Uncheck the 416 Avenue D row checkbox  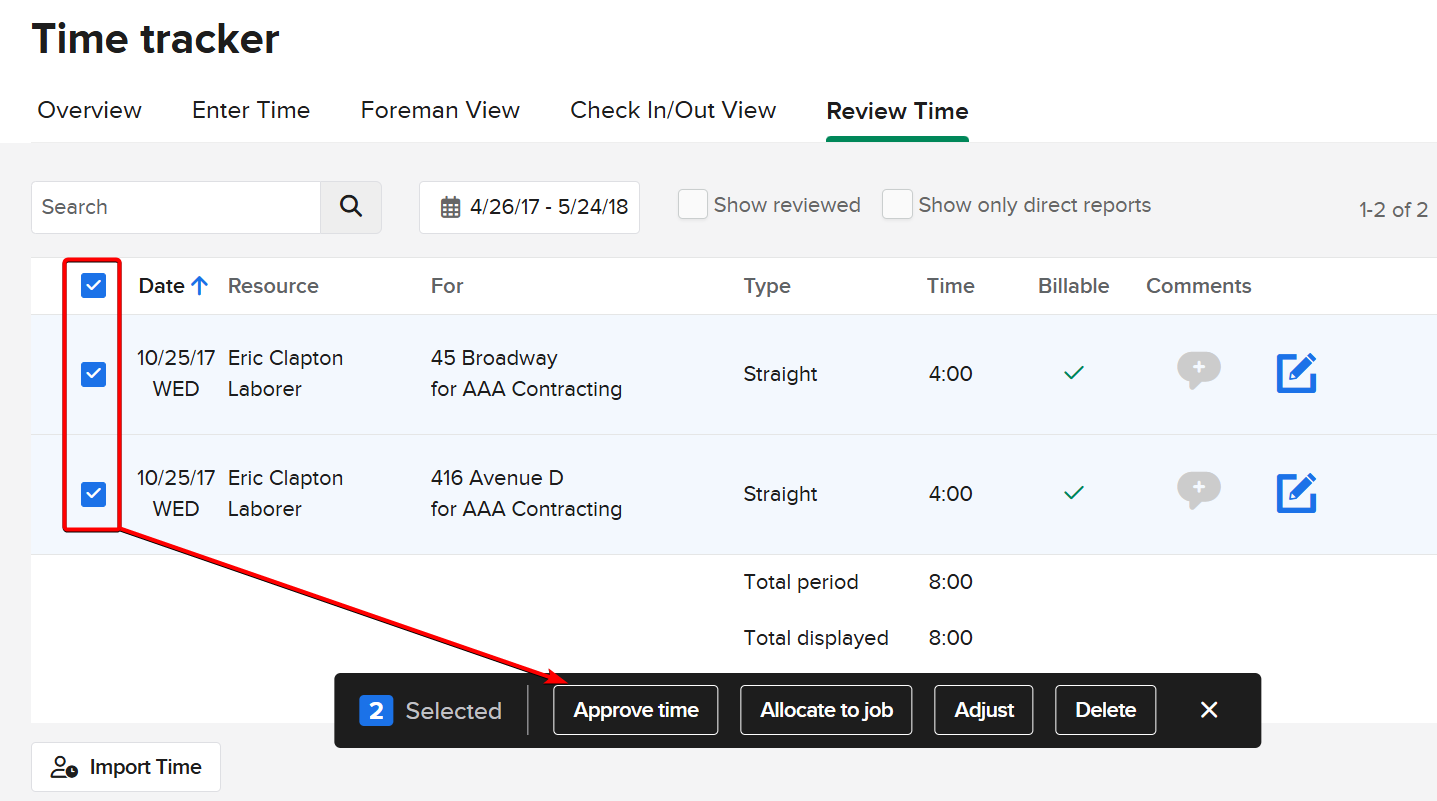(93, 494)
